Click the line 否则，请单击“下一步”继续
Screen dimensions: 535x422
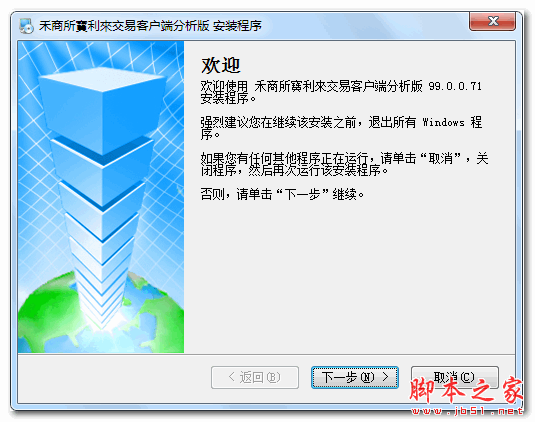pyautogui.click(x=282, y=194)
